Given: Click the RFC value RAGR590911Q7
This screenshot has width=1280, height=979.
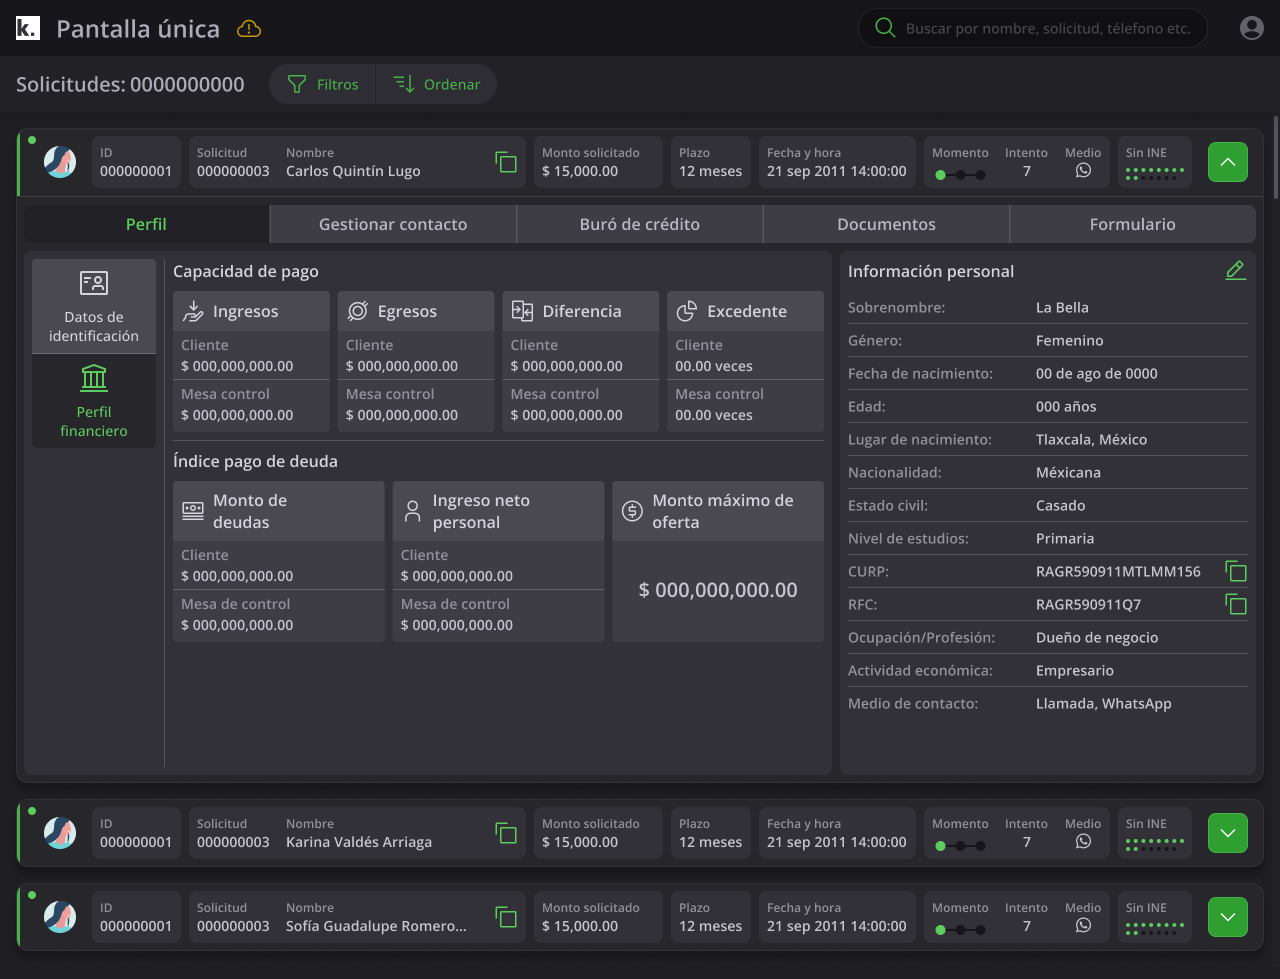Looking at the screenshot, I should pos(1088,604).
